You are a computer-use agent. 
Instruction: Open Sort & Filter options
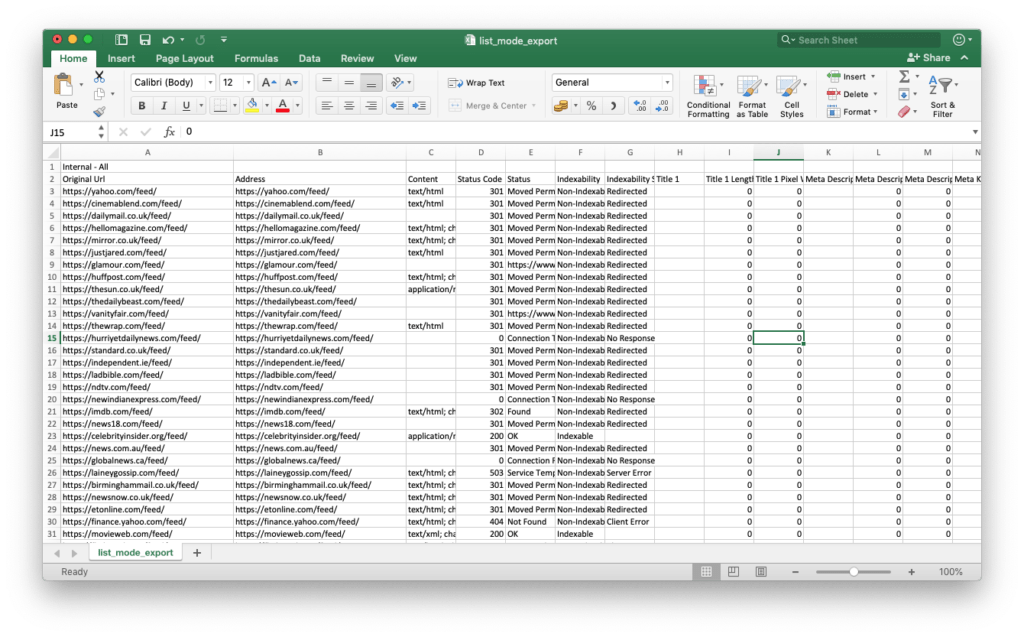pos(942,95)
